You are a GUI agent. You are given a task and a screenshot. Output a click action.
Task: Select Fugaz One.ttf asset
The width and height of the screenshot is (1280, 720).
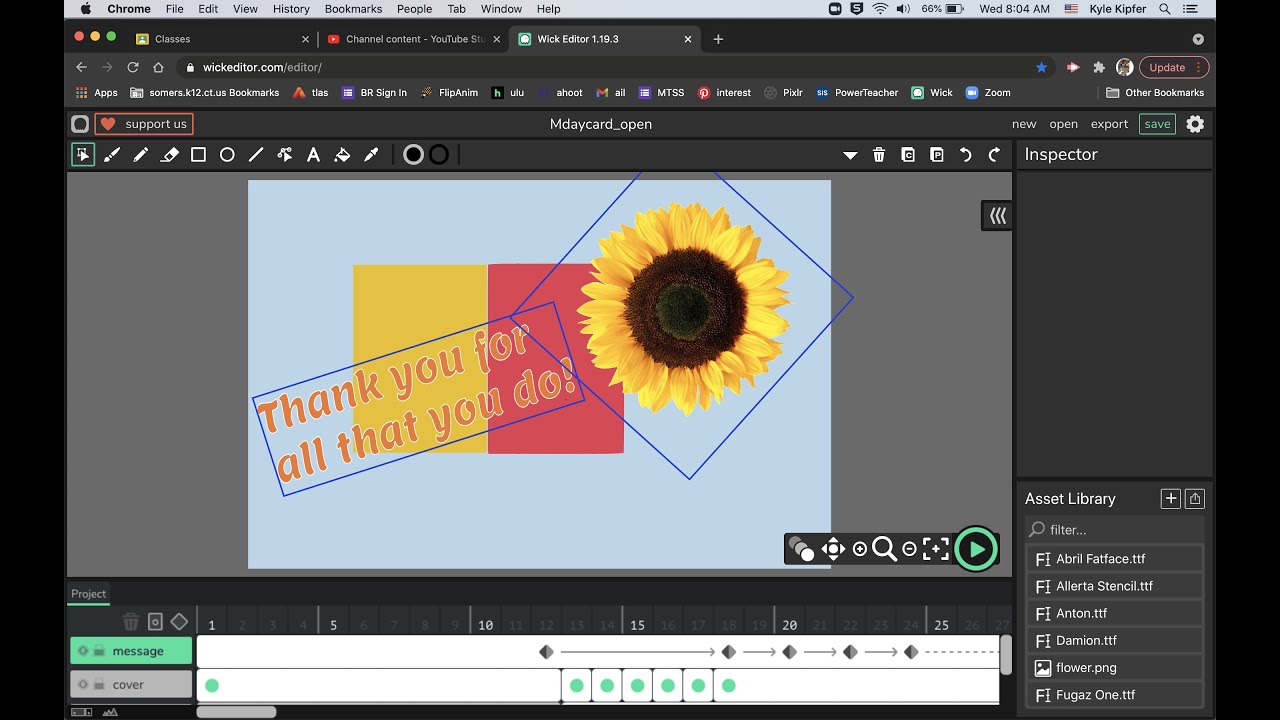click(1115, 694)
